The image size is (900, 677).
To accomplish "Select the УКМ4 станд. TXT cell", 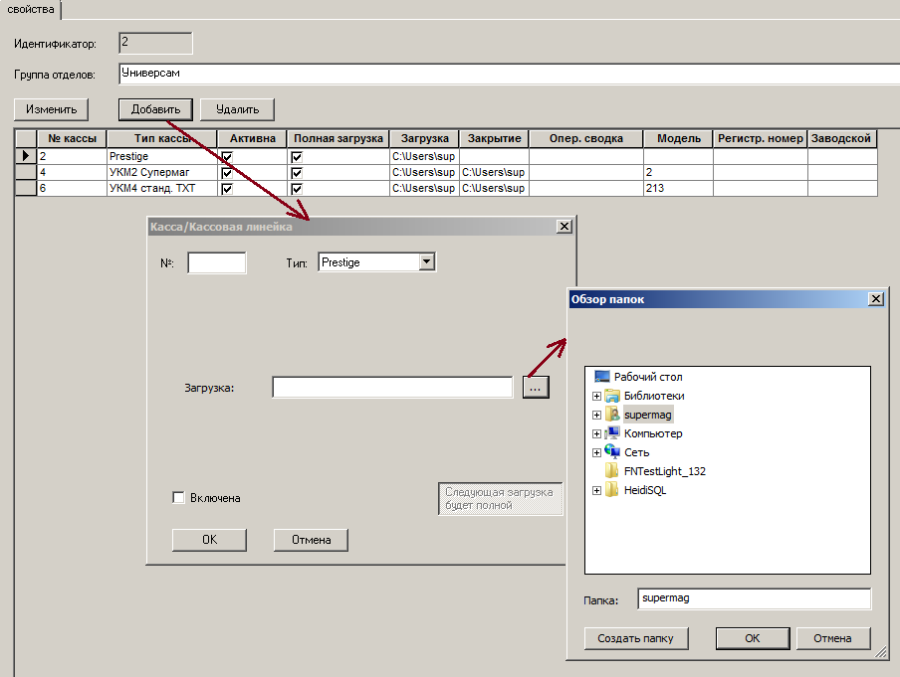I will pyautogui.click(x=162, y=188).
